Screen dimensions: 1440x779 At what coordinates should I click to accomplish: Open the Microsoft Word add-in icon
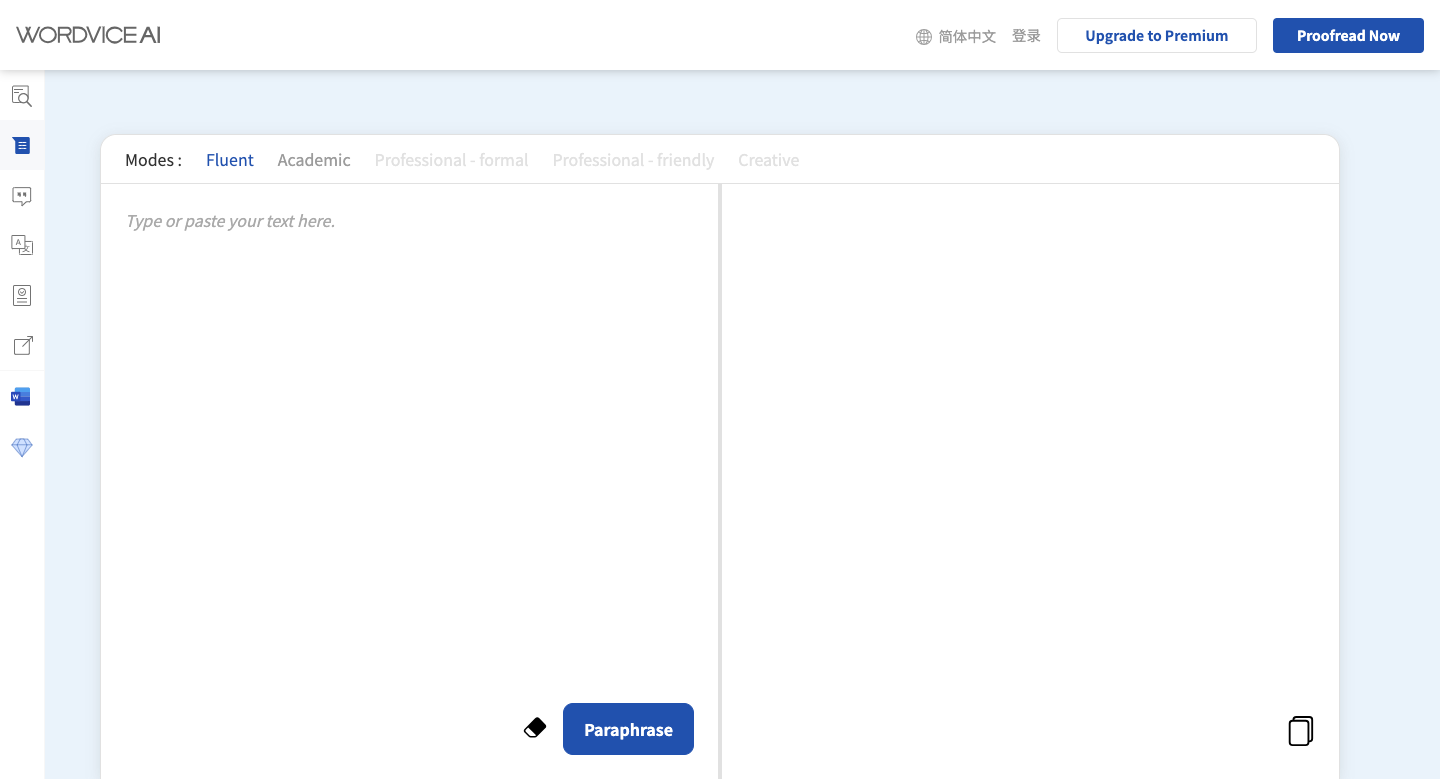point(21,397)
